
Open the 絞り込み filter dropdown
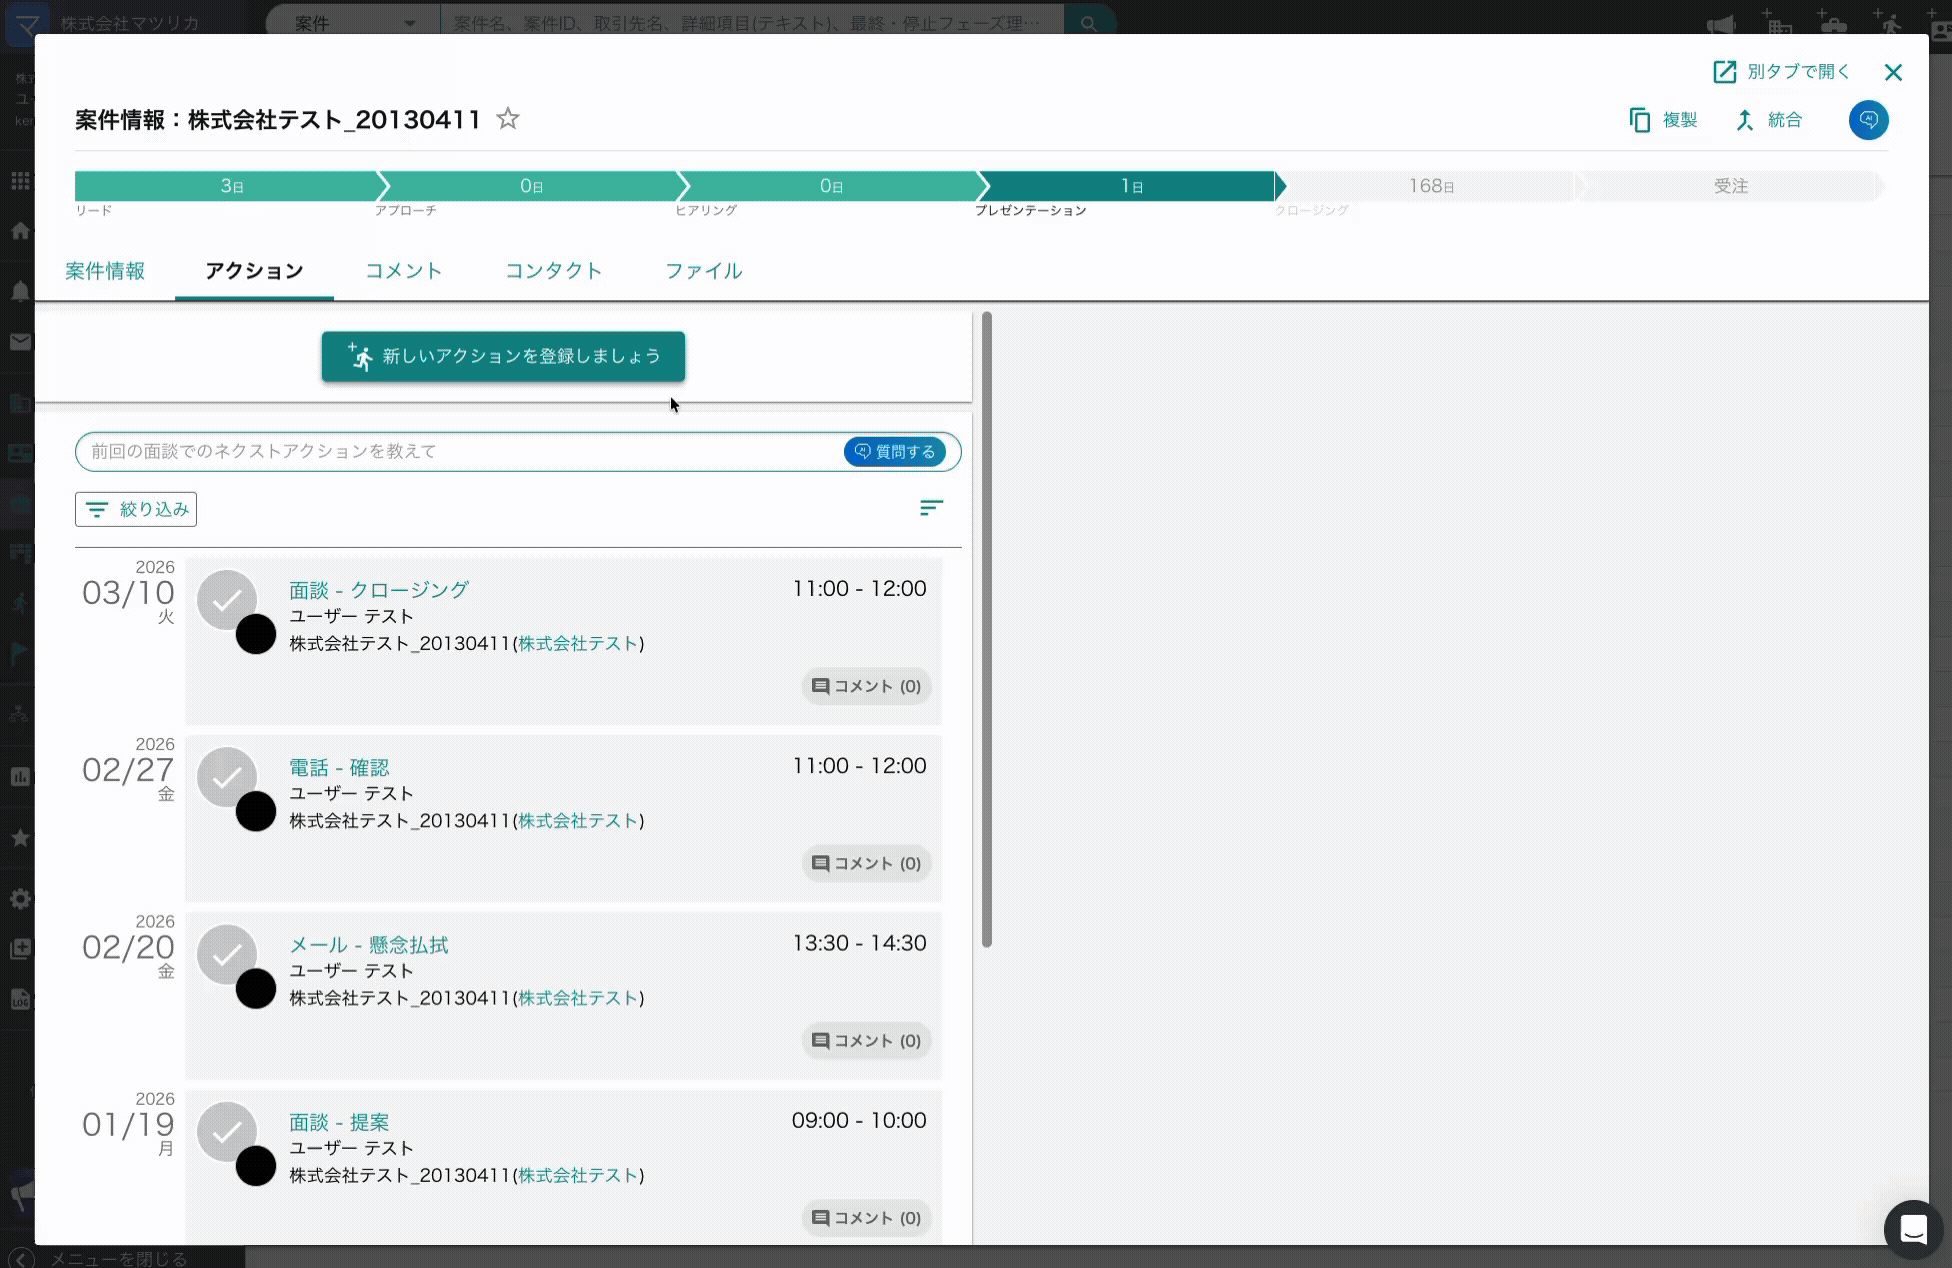pos(136,509)
